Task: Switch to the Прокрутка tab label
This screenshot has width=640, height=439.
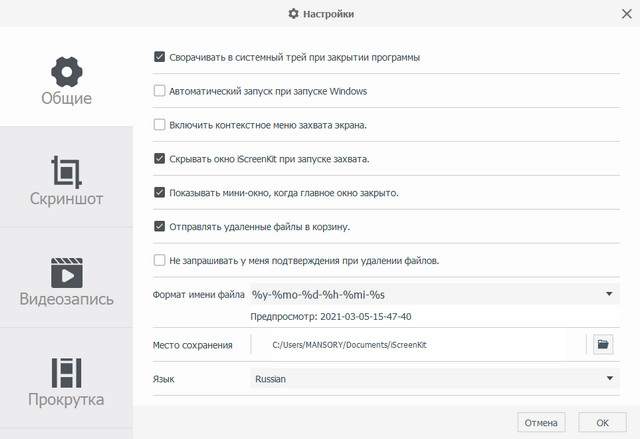Action: pyautogui.click(x=67, y=399)
